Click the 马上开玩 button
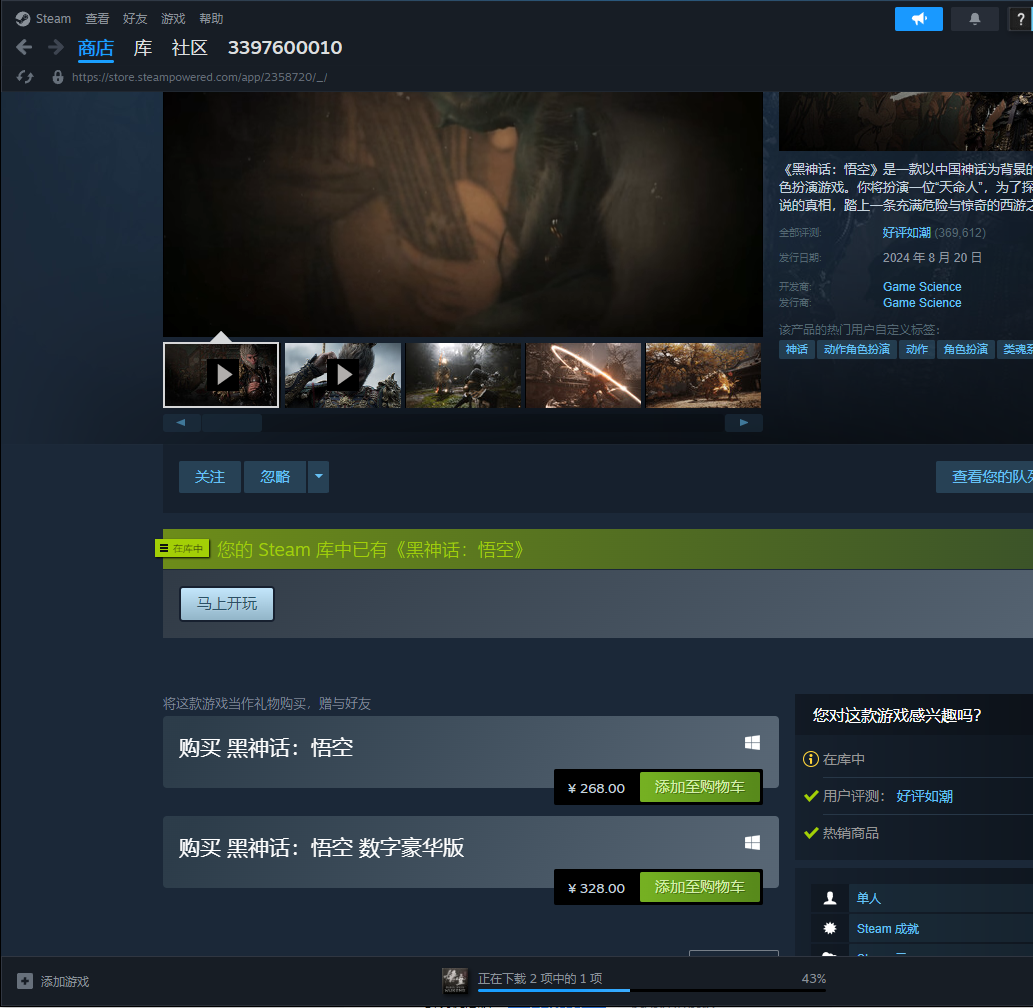Screen dimensions: 1033x1008 [x=227, y=603]
